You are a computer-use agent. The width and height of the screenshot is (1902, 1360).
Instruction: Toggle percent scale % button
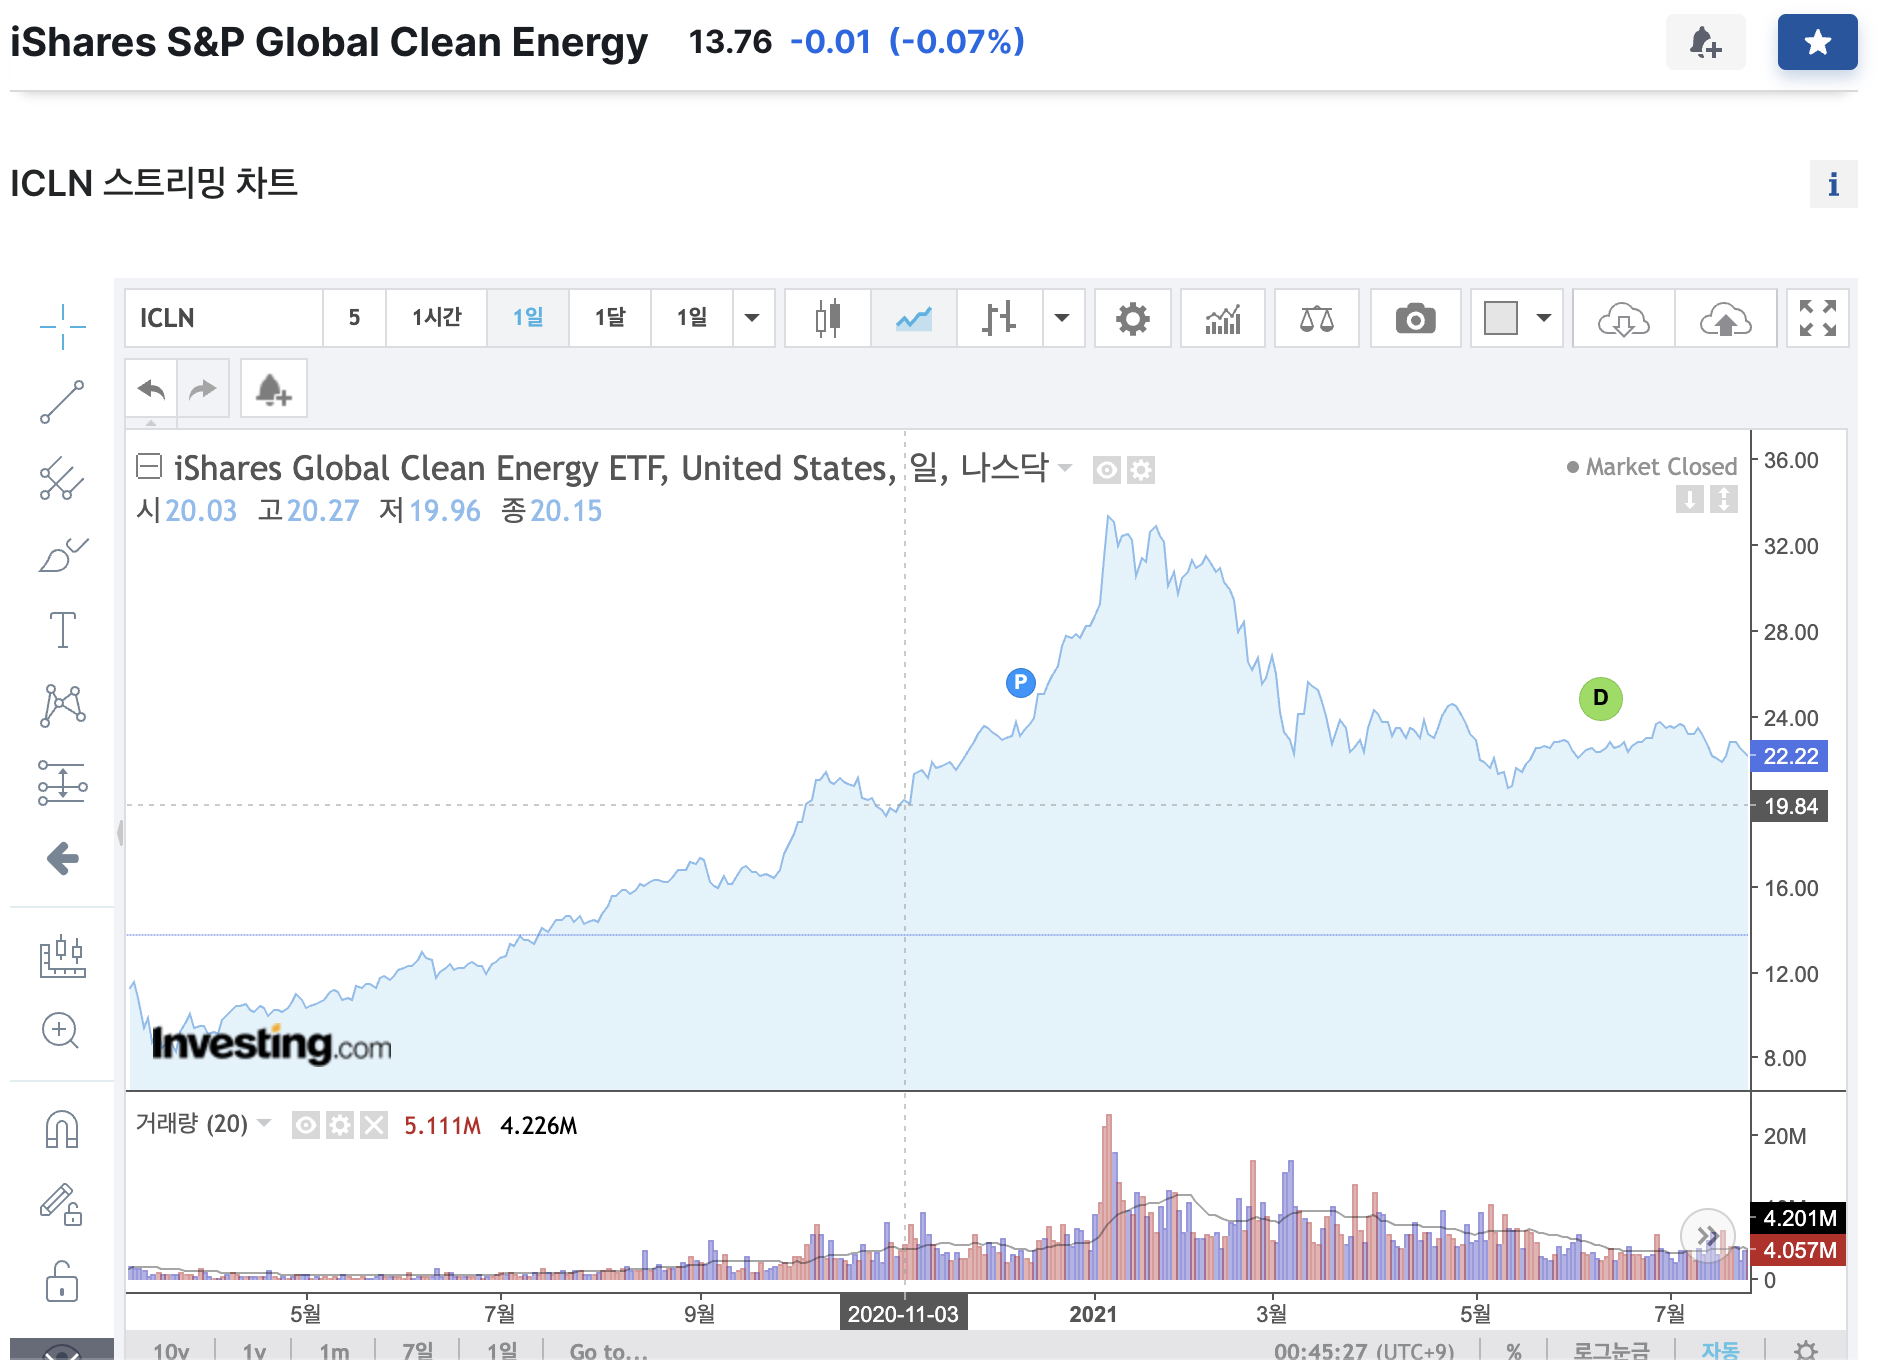(x=1514, y=1350)
